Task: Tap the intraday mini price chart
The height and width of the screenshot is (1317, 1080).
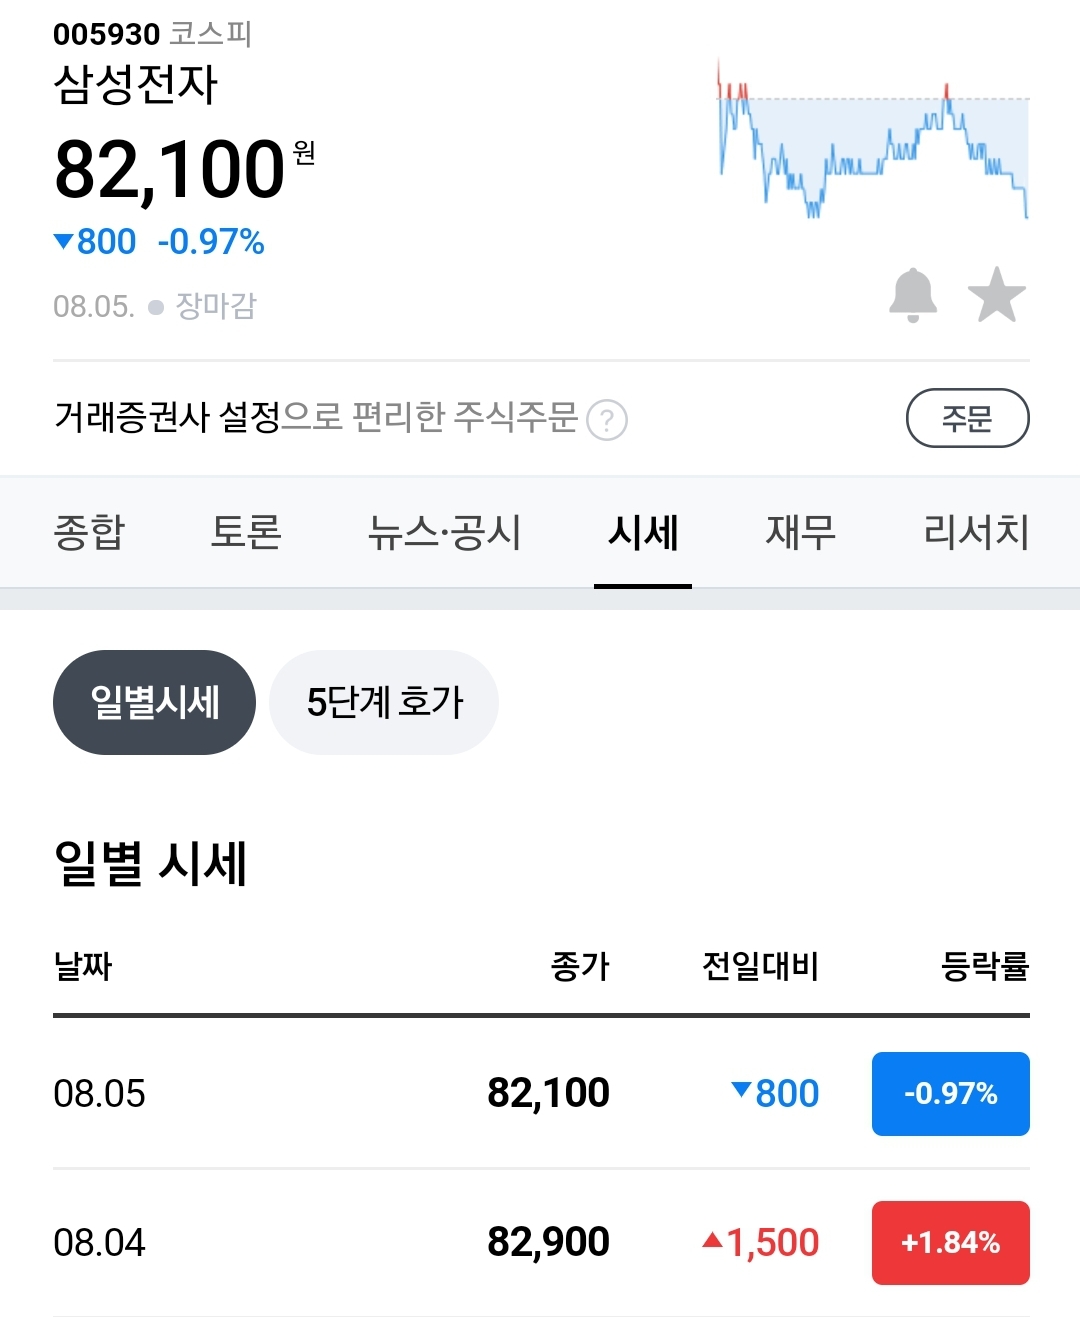Action: pyautogui.click(x=873, y=140)
